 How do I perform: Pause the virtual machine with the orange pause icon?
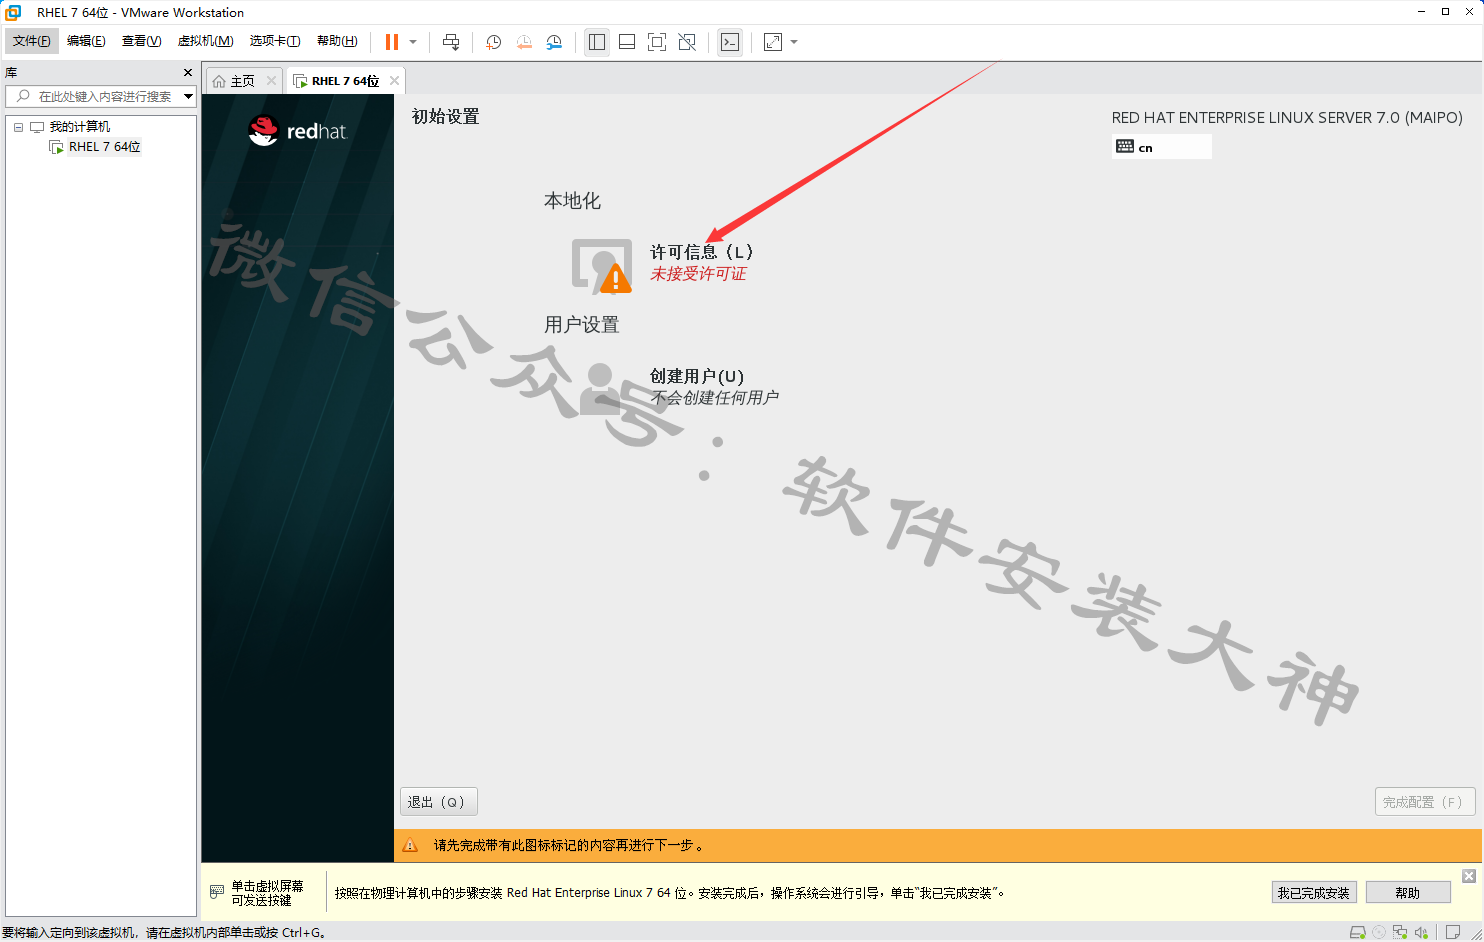coord(392,42)
